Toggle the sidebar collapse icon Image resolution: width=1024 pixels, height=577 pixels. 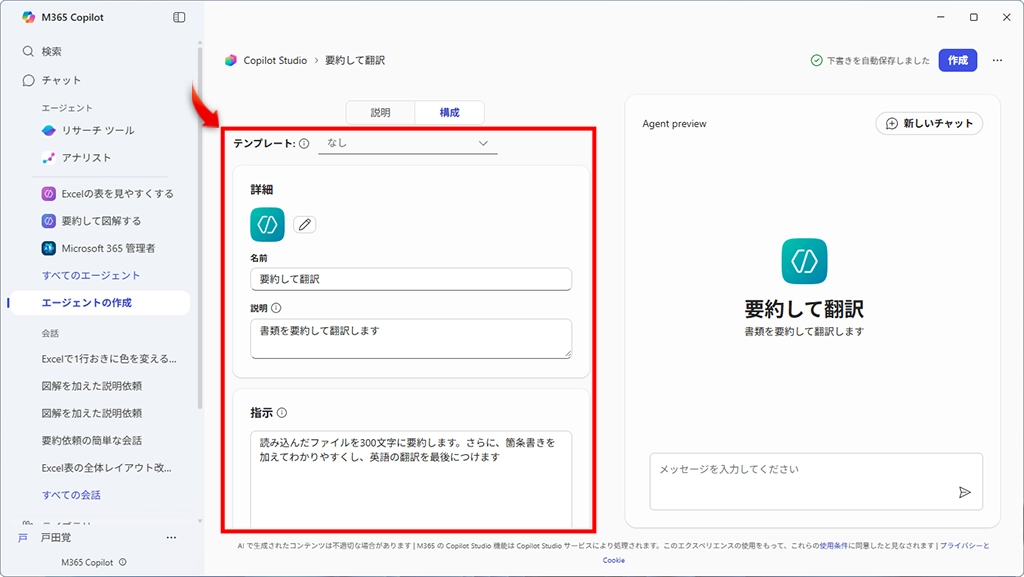pos(179,17)
